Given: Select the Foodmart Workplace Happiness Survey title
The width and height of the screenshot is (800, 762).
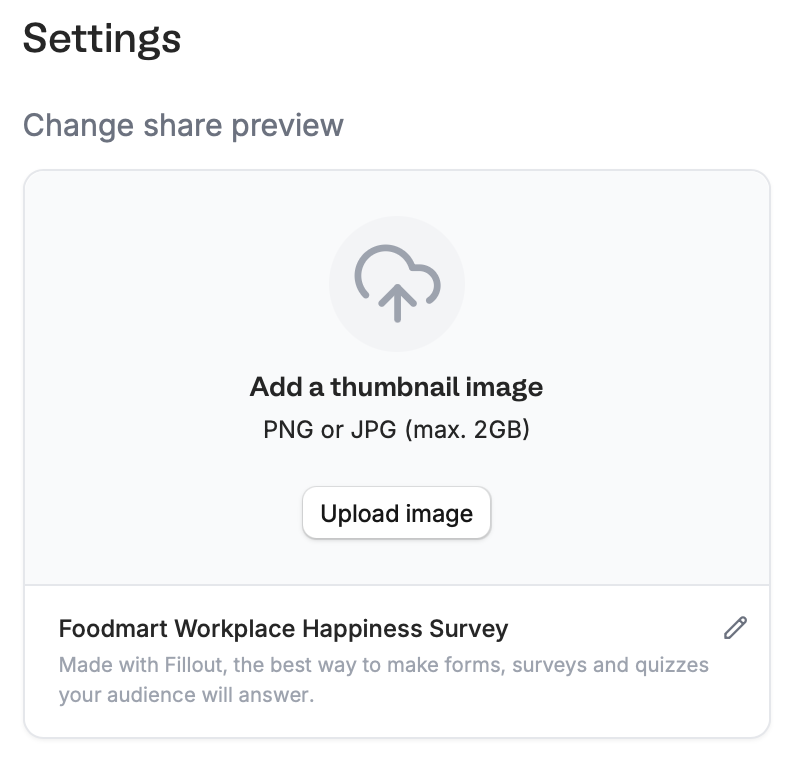Looking at the screenshot, I should tap(283, 628).
